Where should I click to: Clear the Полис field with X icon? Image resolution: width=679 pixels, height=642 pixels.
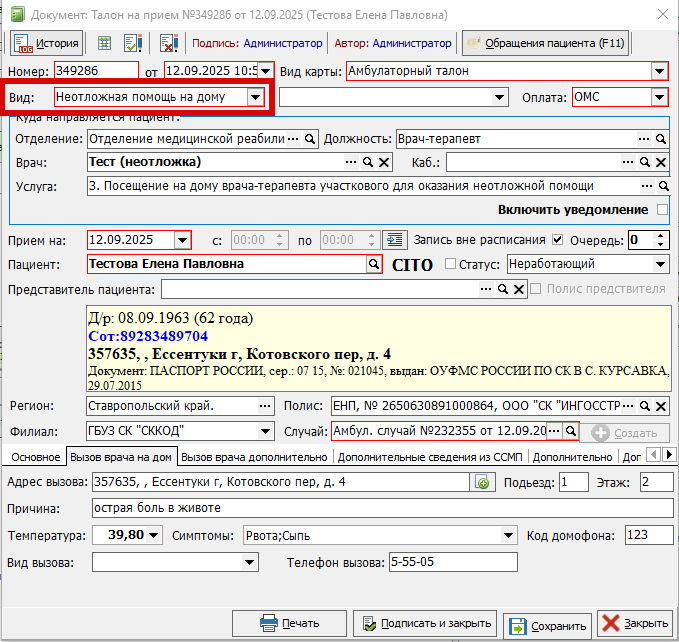click(661, 407)
